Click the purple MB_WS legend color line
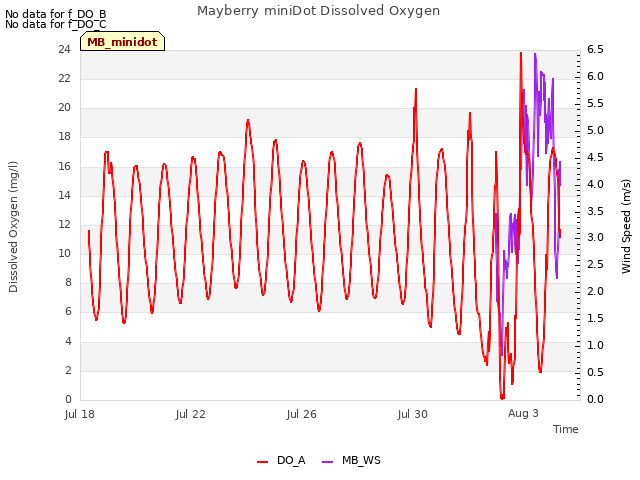Image resolution: width=640 pixels, height=480 pixels. click(x=327, y=462)
